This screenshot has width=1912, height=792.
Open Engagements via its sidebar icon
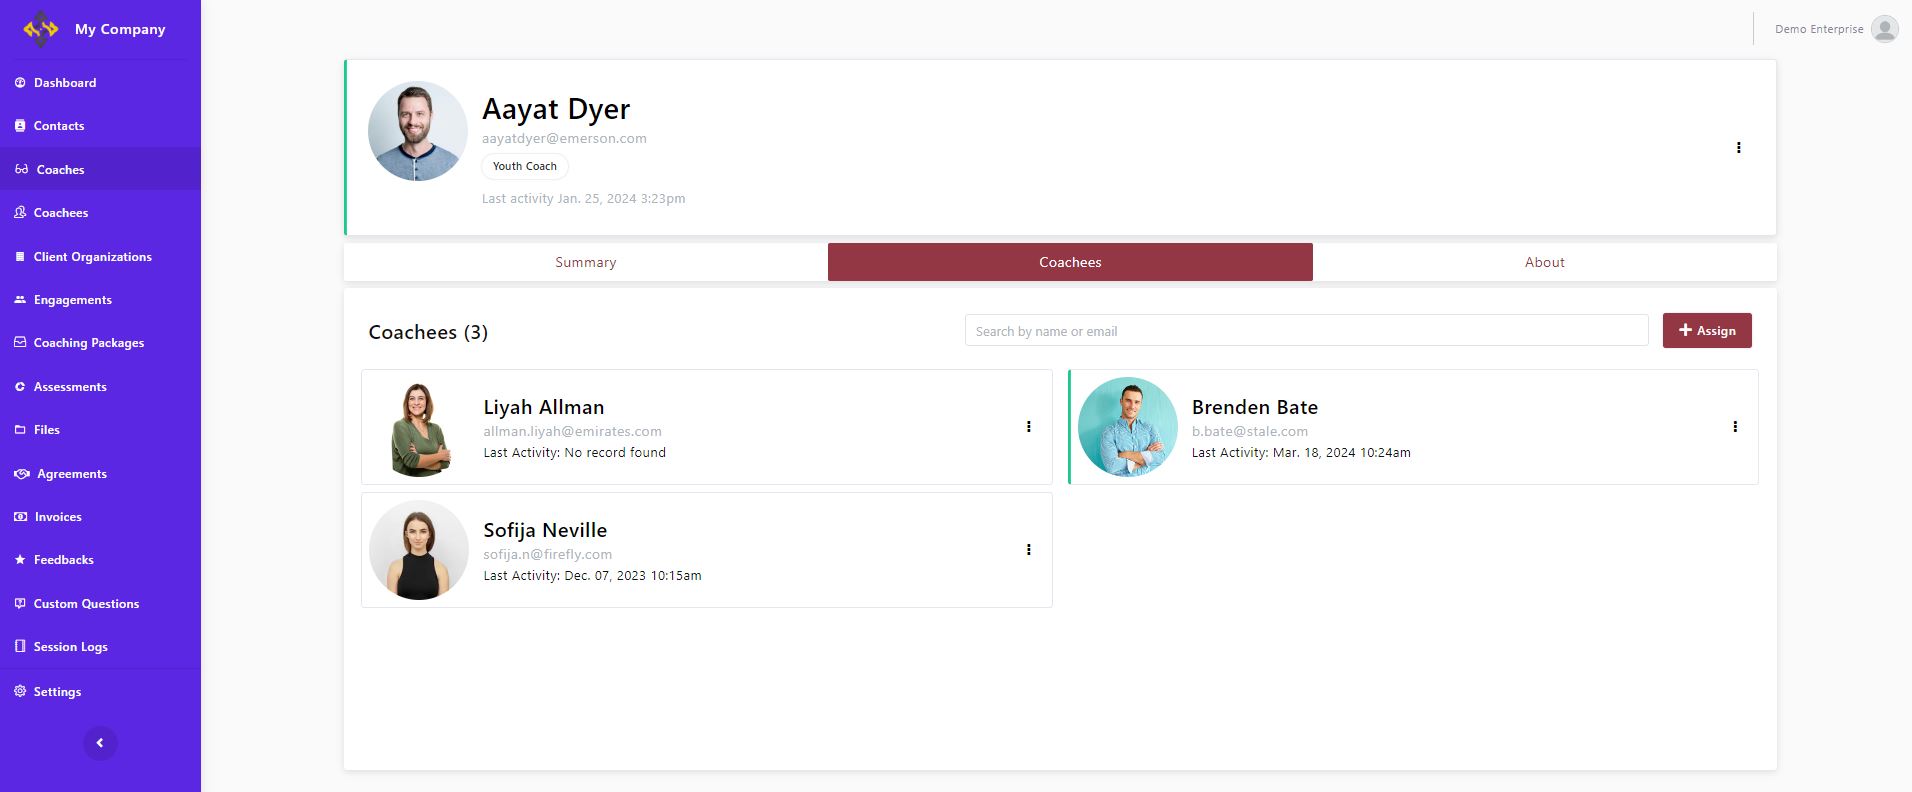[20, 300]
